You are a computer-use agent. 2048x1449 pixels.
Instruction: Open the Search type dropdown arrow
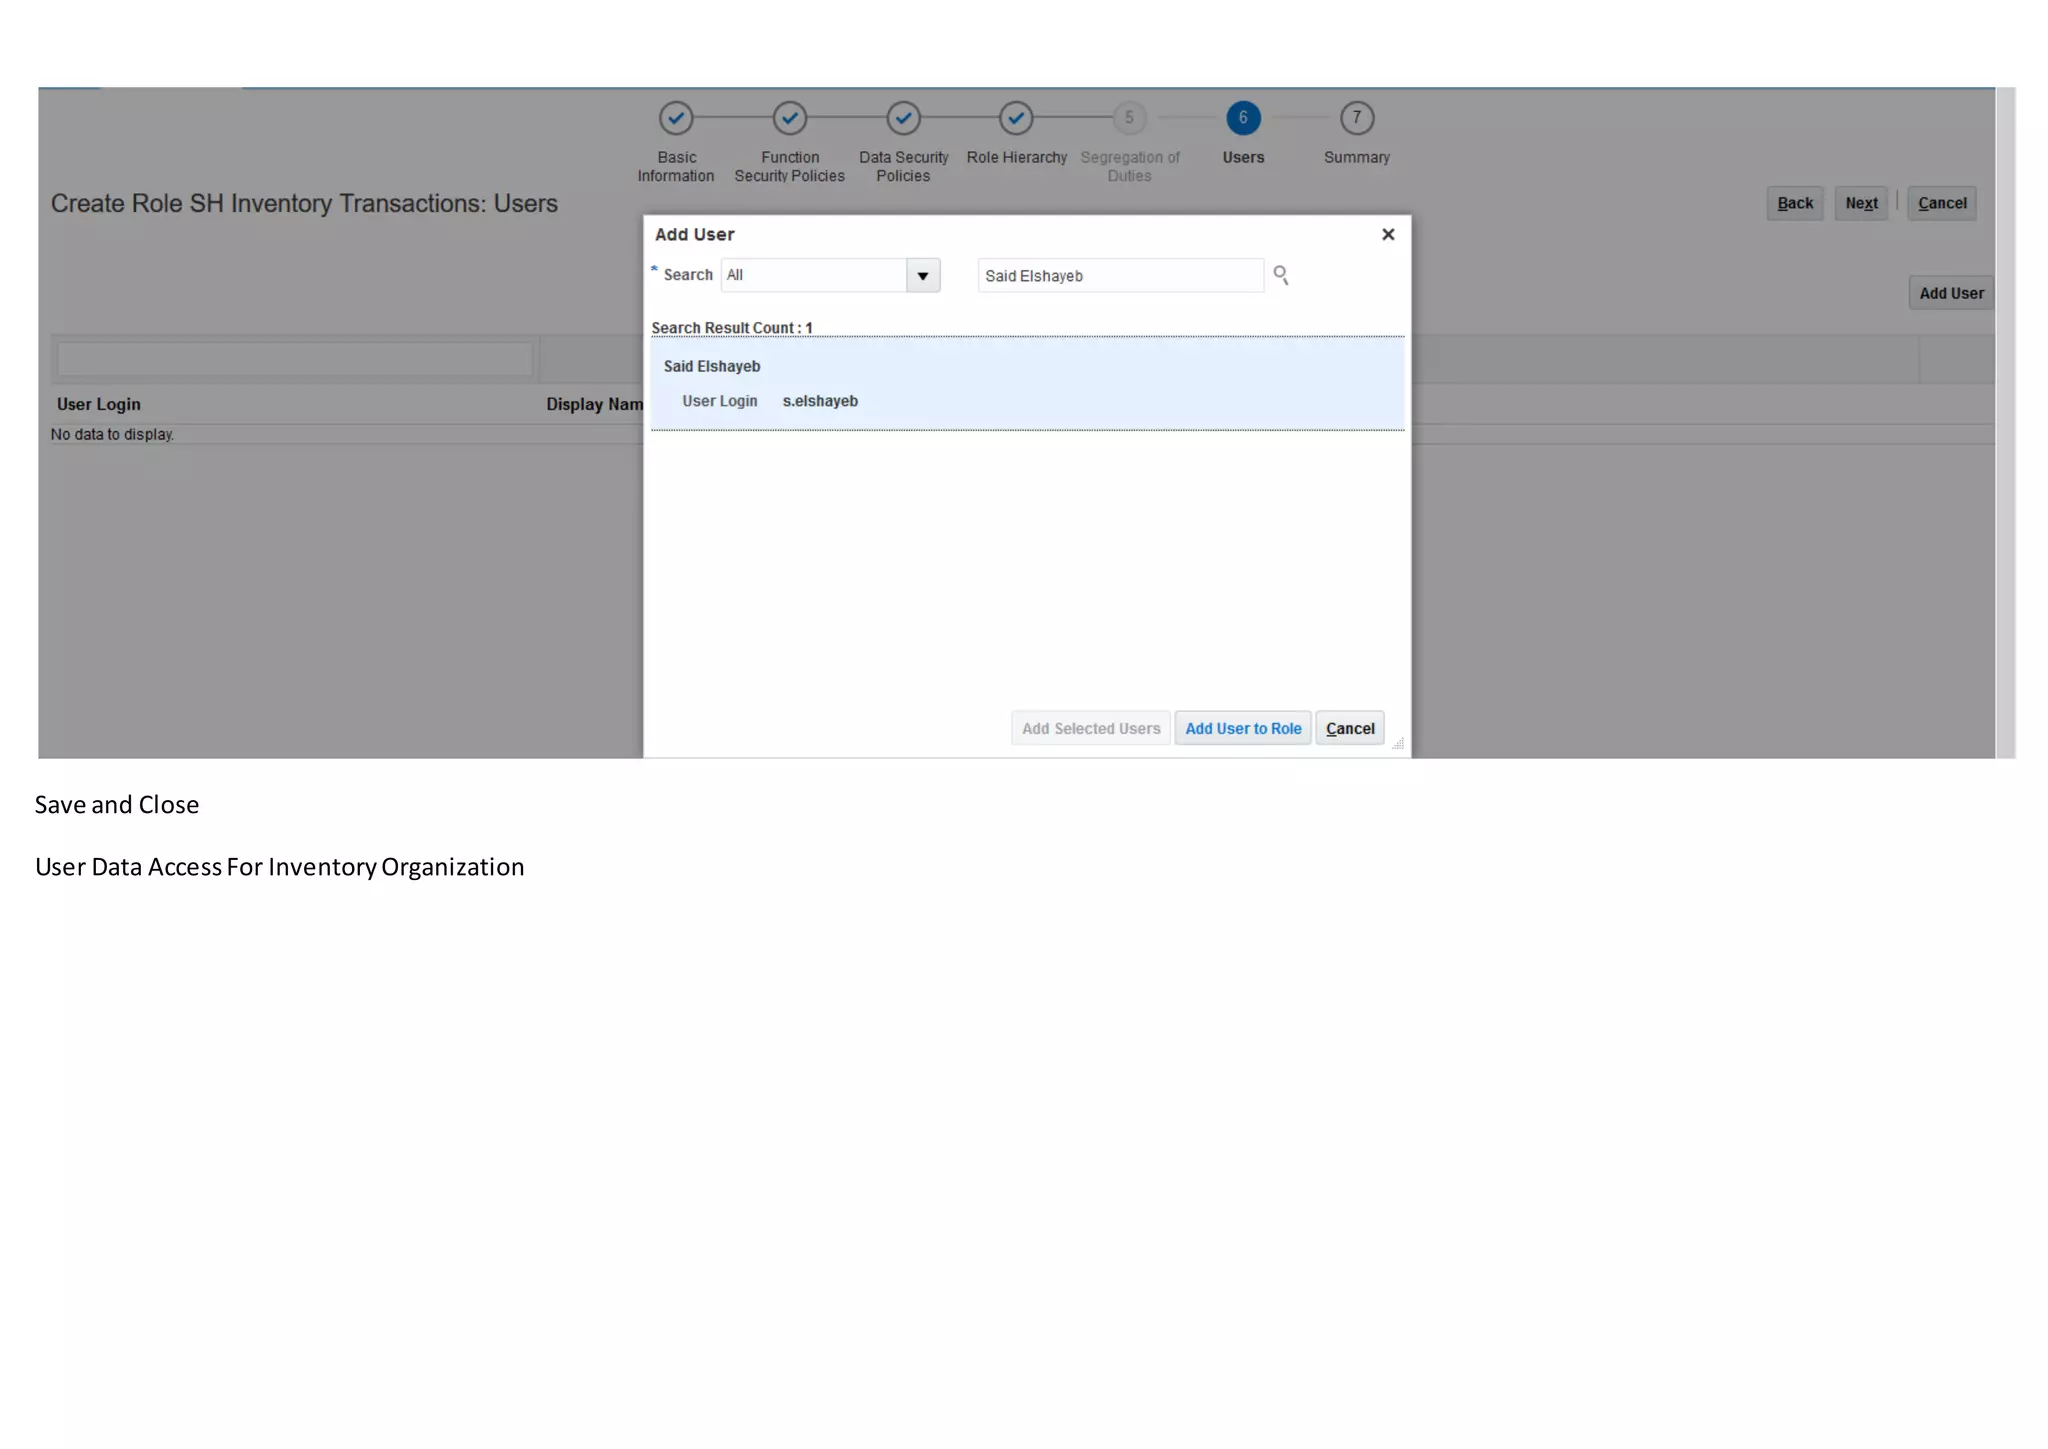pyautogui.click(x=923, y=275)
